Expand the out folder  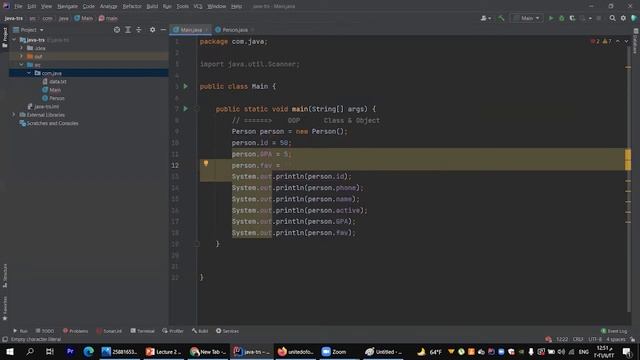point(22,56)
